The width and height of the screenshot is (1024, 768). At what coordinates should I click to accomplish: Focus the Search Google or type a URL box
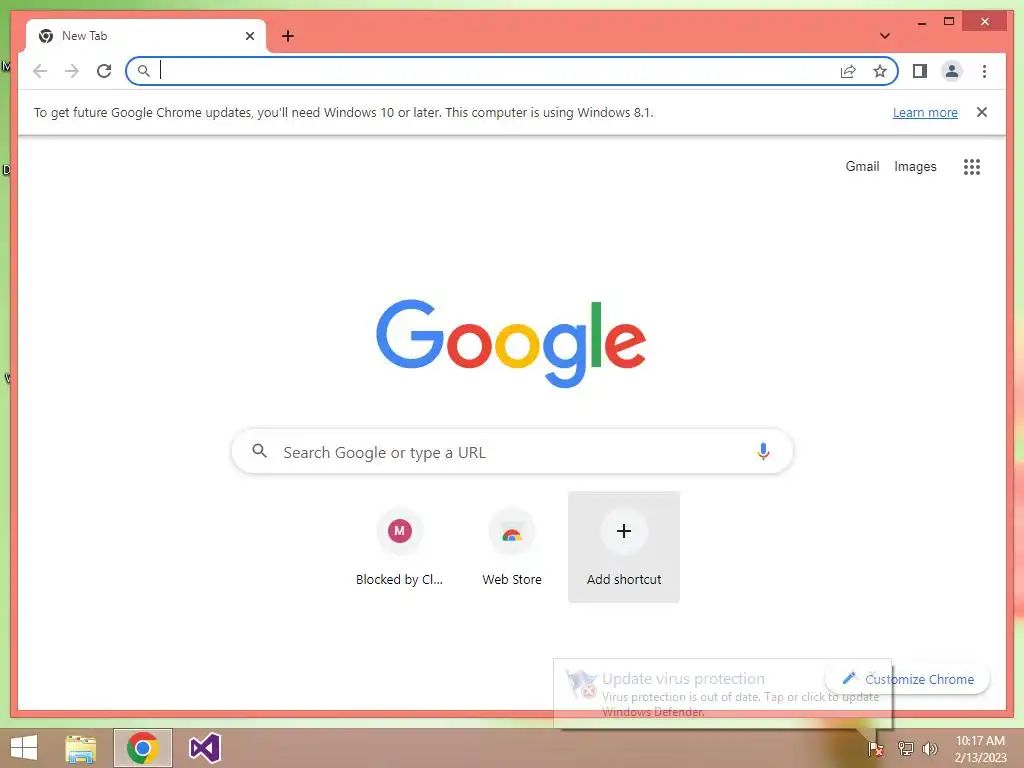tap(512, 451)
